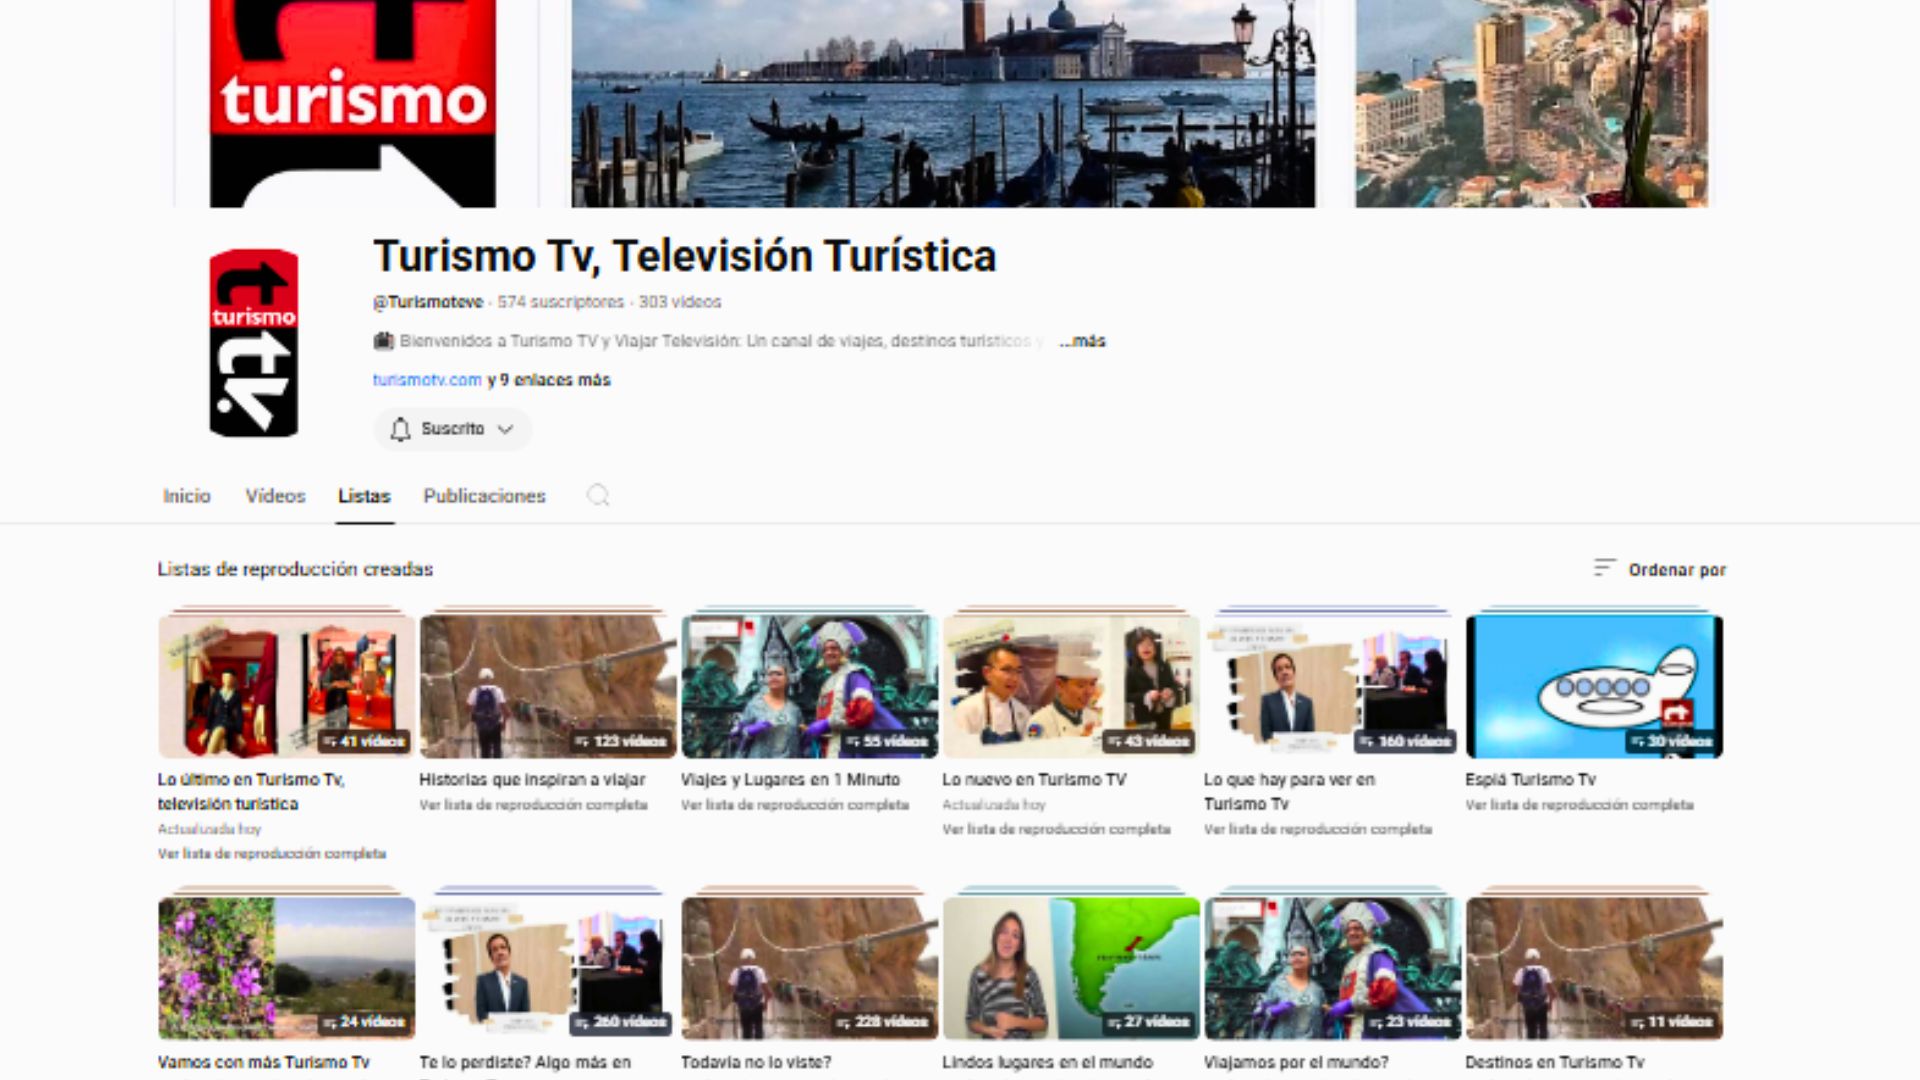
Task: View full playlist under Viajes y Lugares en 1 Minuto
Action: click(795, 805)
